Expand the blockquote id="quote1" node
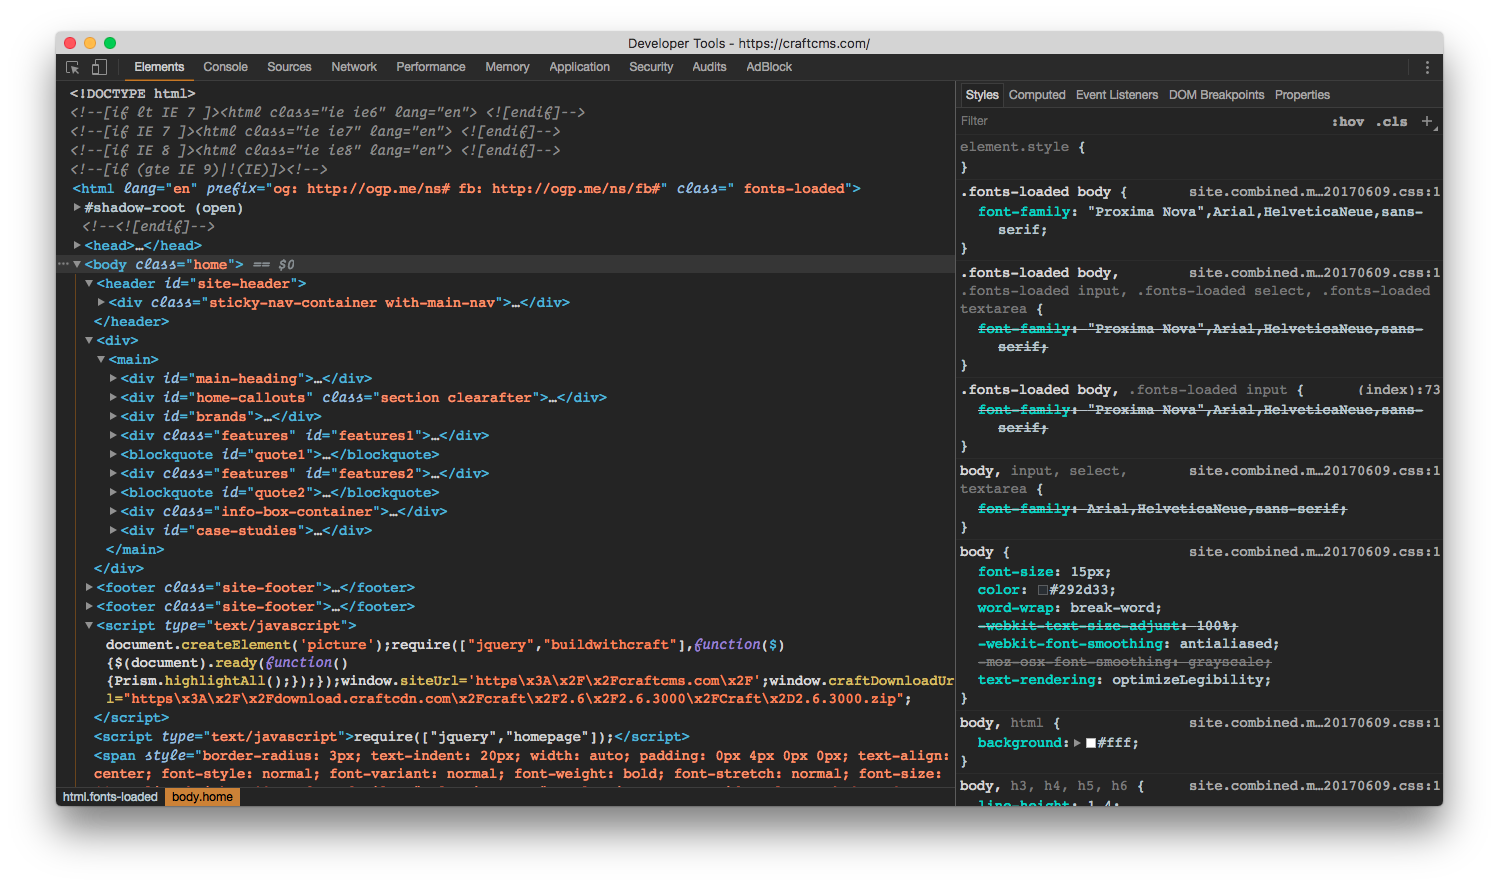The image size is (1499, 886). [113, 454]
